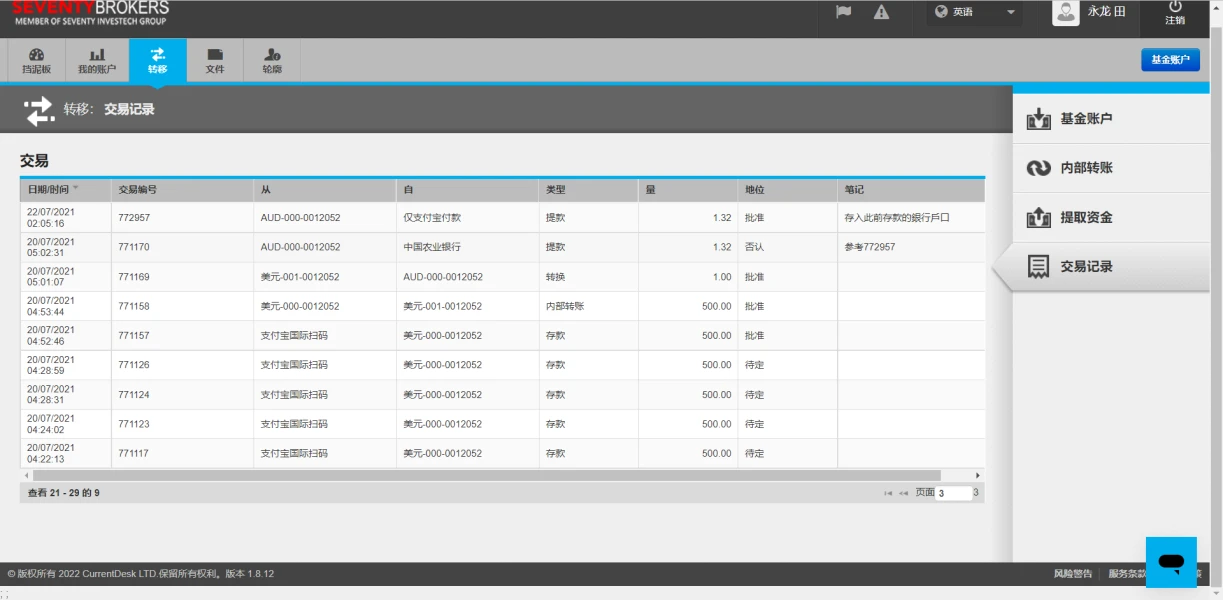
Task: Open the 风险警告 footer link
Action: pyautogui.click(x=1073, y=574)
